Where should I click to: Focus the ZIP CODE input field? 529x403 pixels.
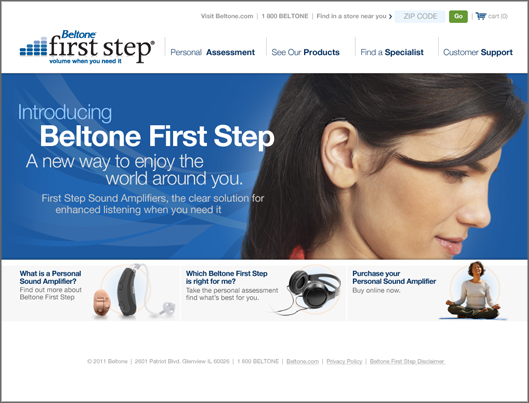pos(420,16)
